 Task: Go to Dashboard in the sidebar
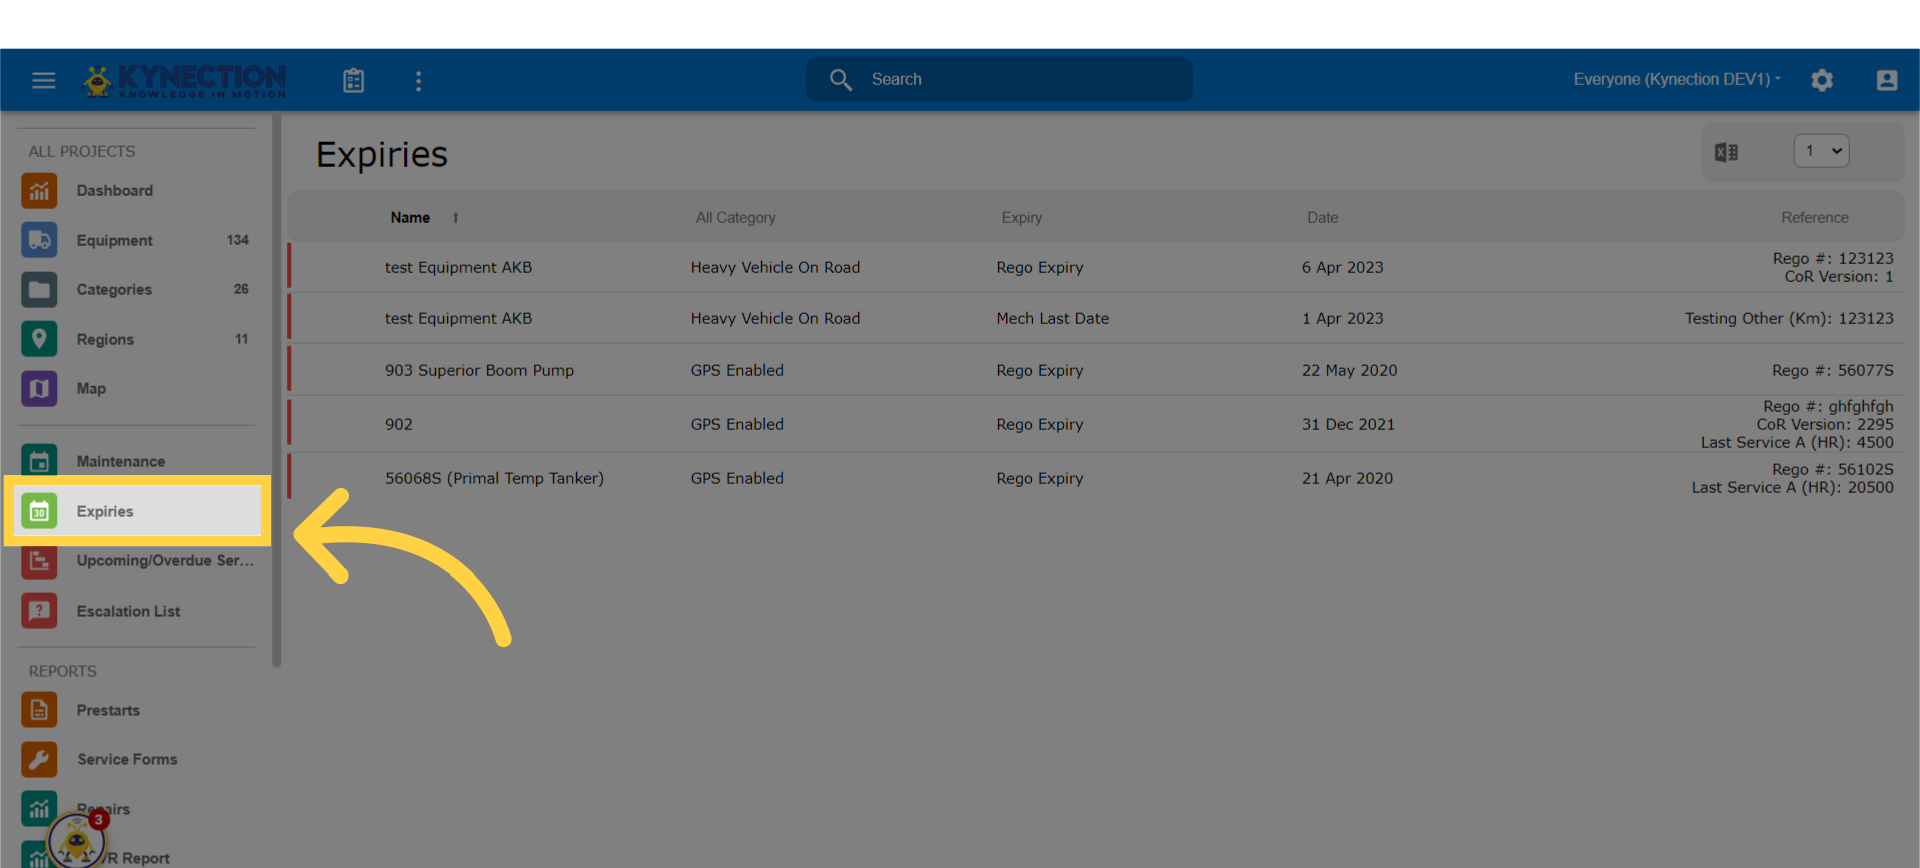[x=114, y=190]
